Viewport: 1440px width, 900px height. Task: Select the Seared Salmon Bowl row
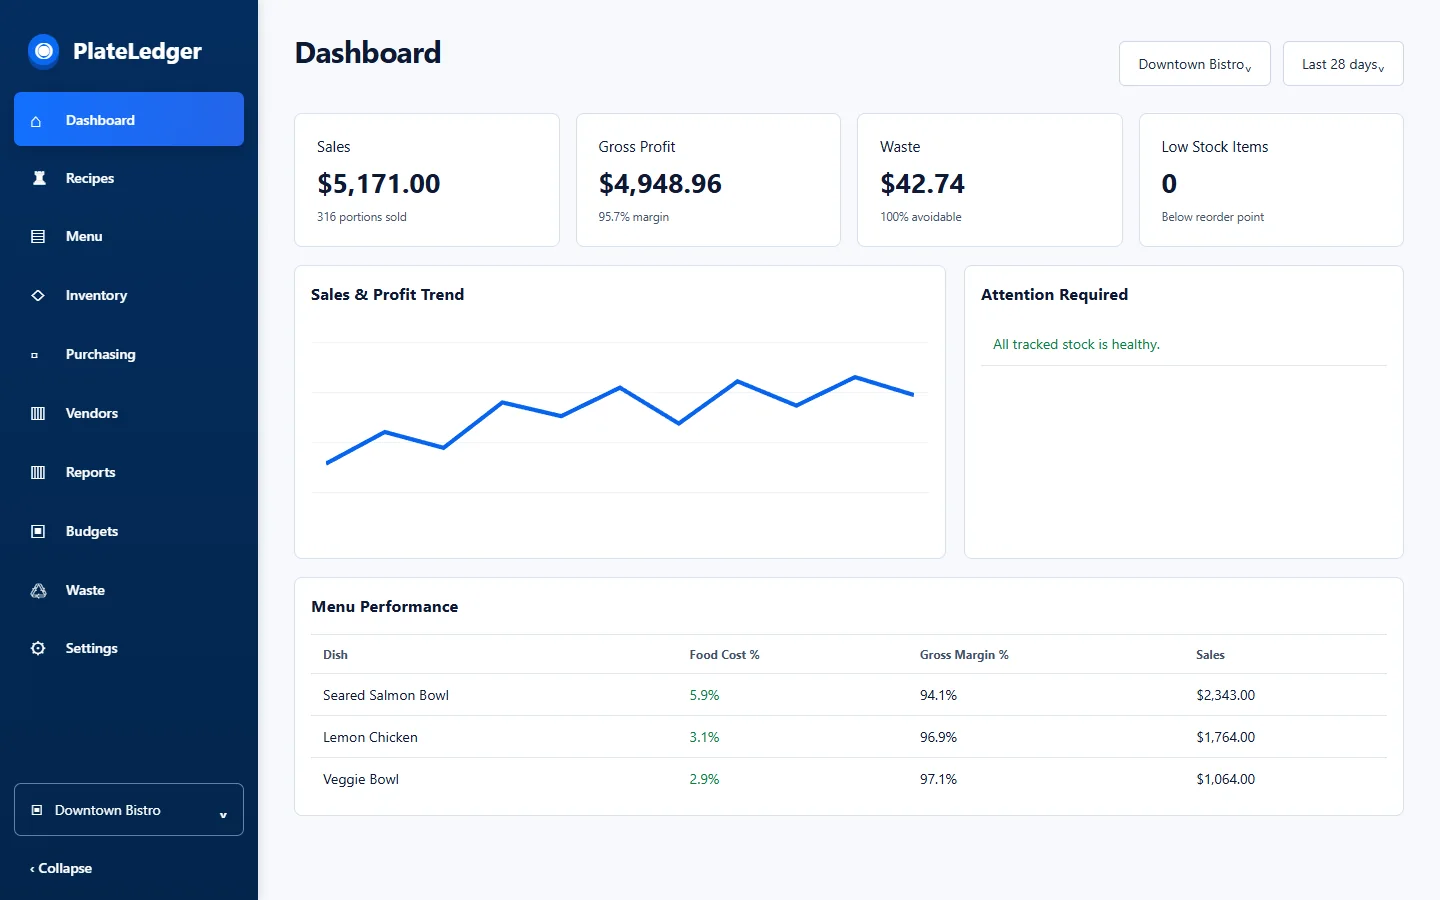849,695
